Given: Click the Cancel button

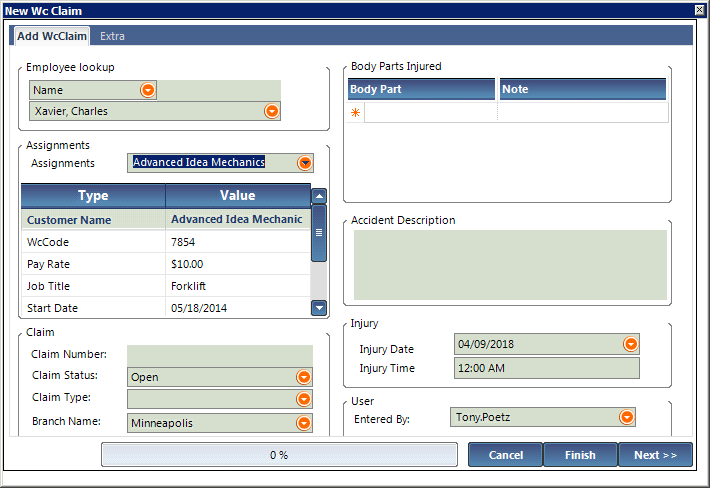Looking at the screenshot, I should [x=505, y=455].
